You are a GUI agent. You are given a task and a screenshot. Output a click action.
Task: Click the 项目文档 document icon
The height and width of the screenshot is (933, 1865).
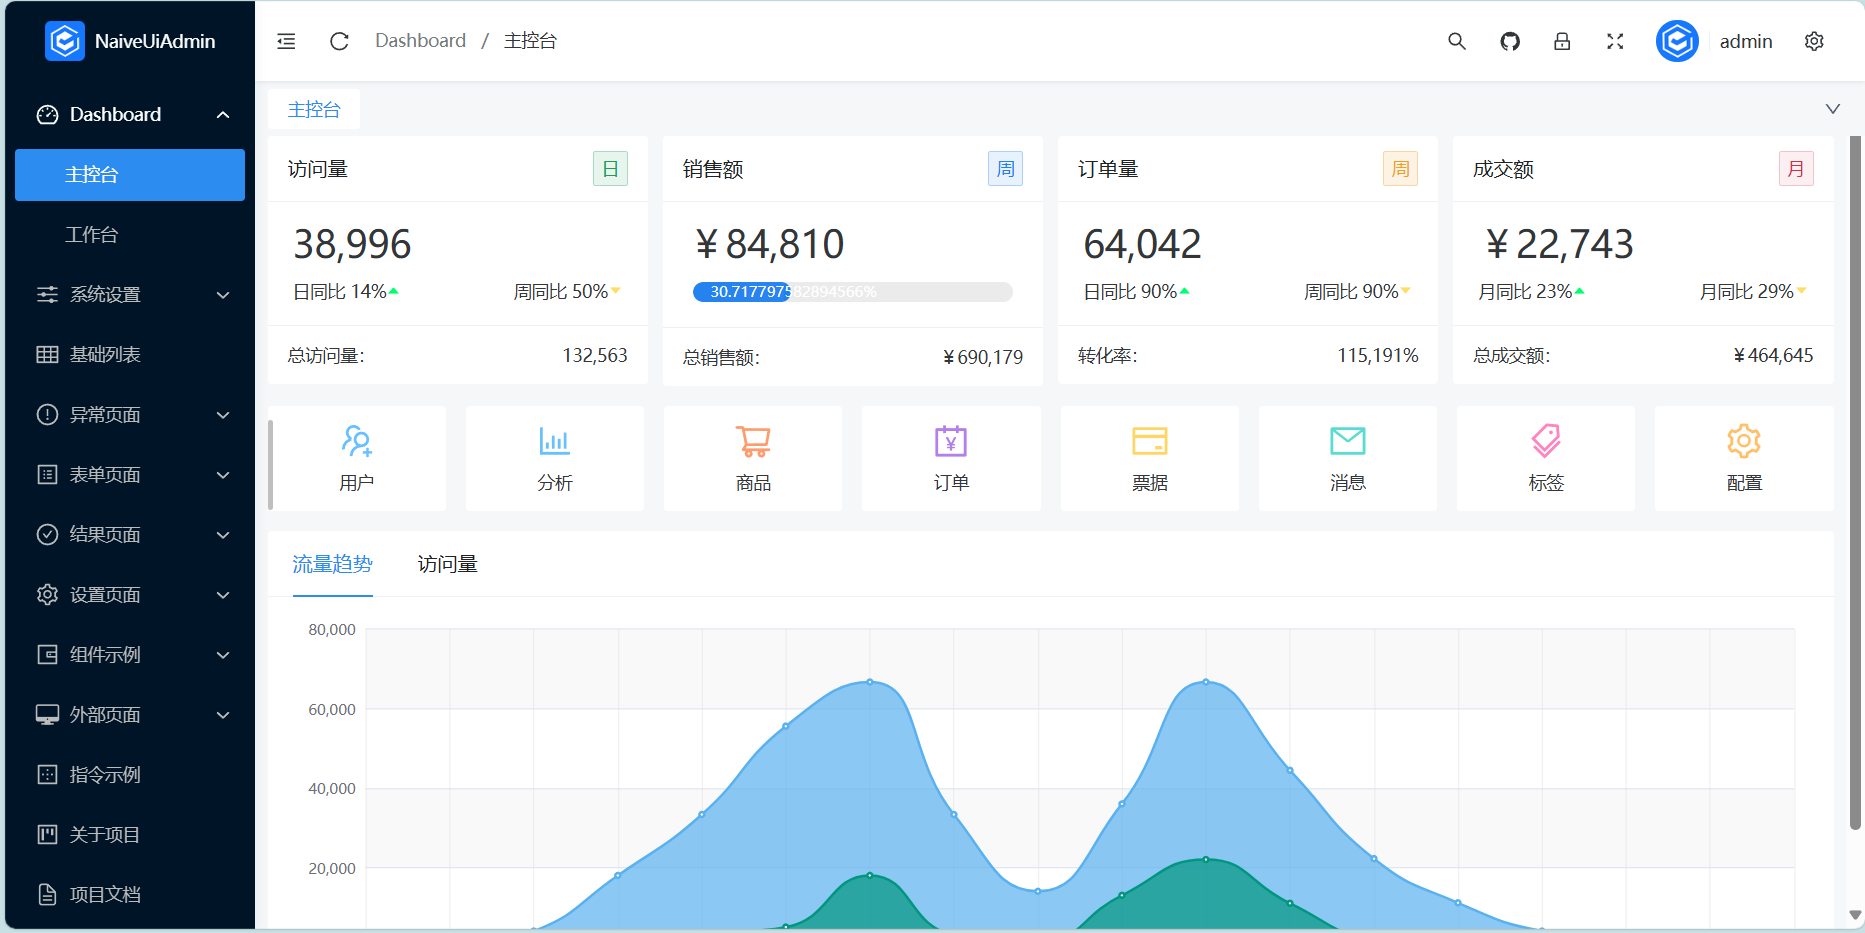pyautogui.click(x=47, y=895)
